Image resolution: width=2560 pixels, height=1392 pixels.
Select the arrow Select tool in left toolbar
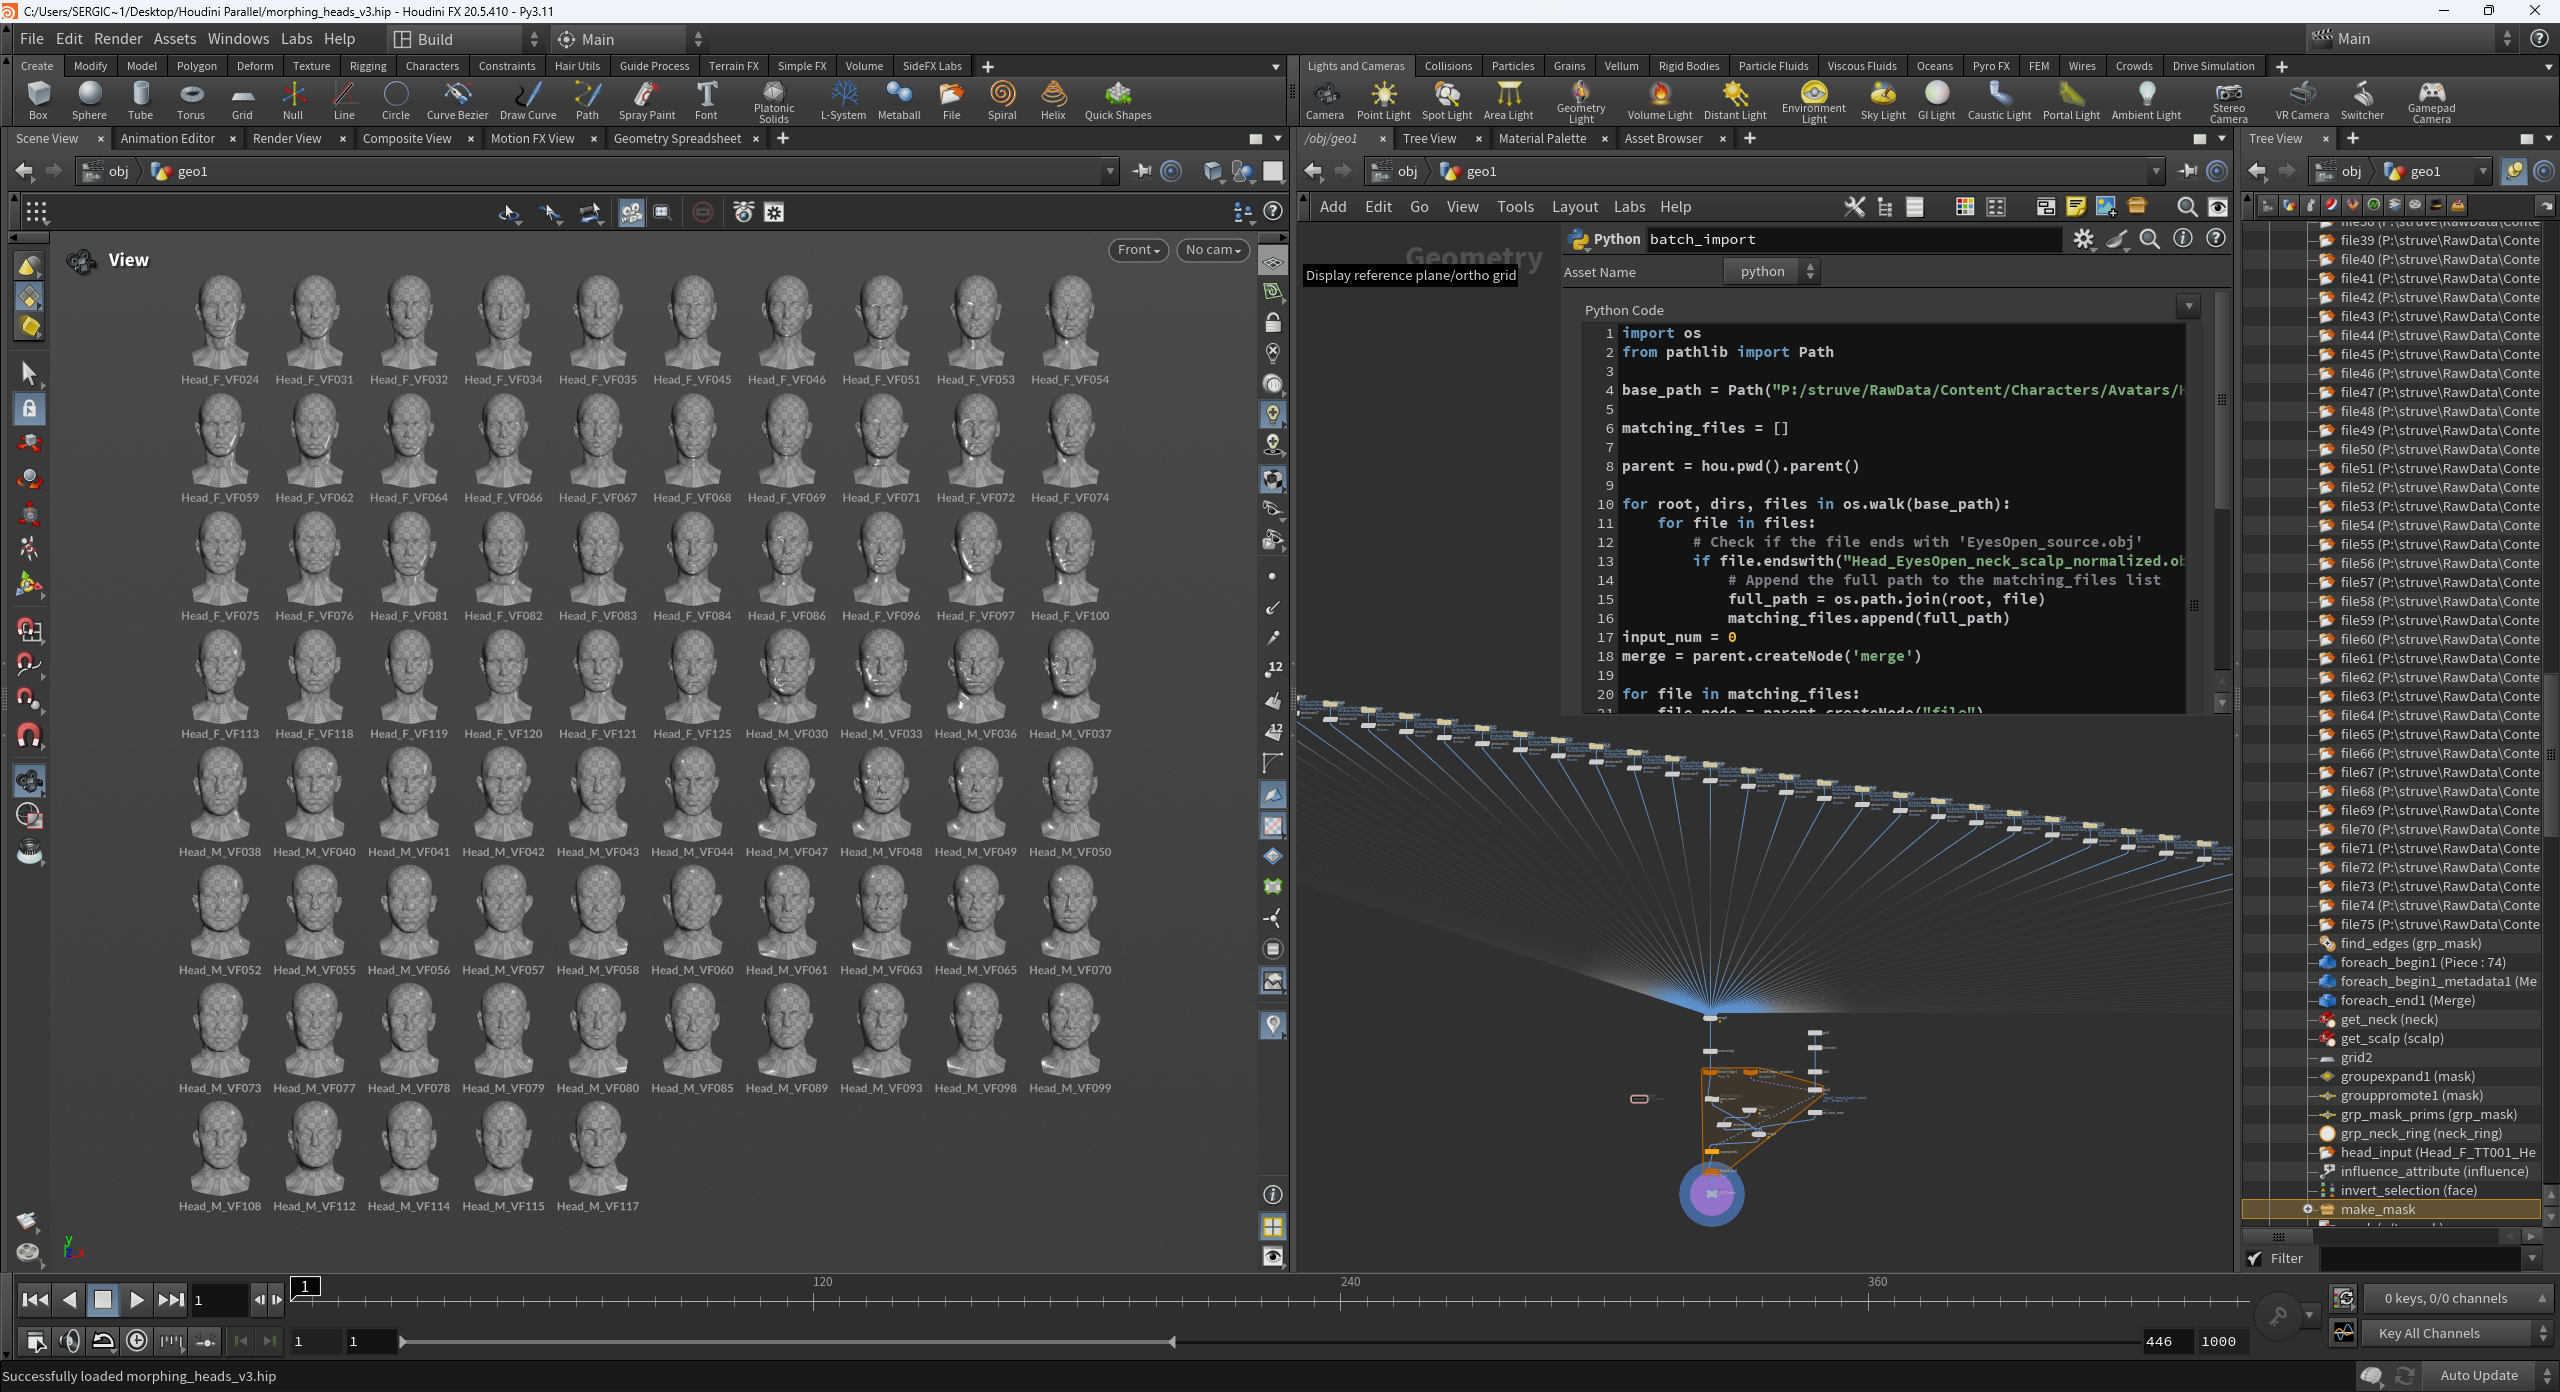pos(29,373)
